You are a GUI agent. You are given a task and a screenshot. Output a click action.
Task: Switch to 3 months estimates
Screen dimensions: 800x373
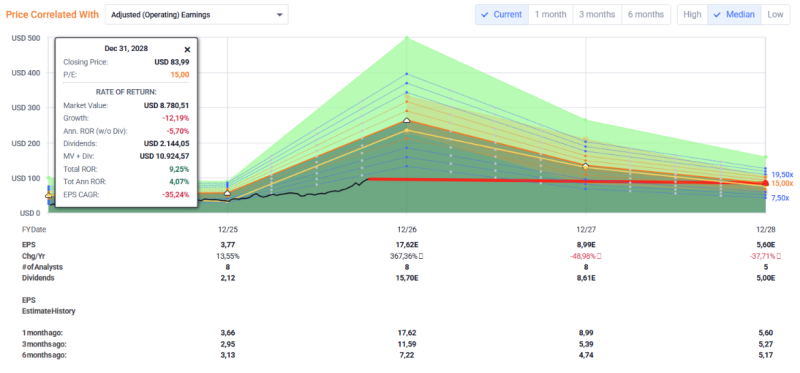[x=597, y=14]
